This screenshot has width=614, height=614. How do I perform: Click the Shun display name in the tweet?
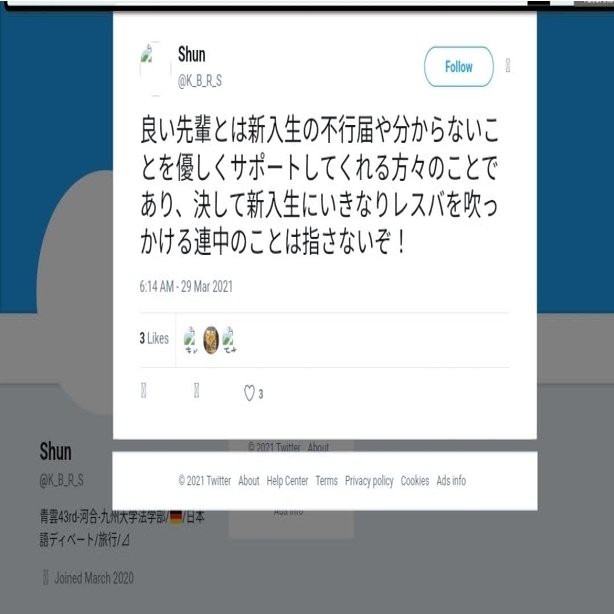[x=191, y=54]
